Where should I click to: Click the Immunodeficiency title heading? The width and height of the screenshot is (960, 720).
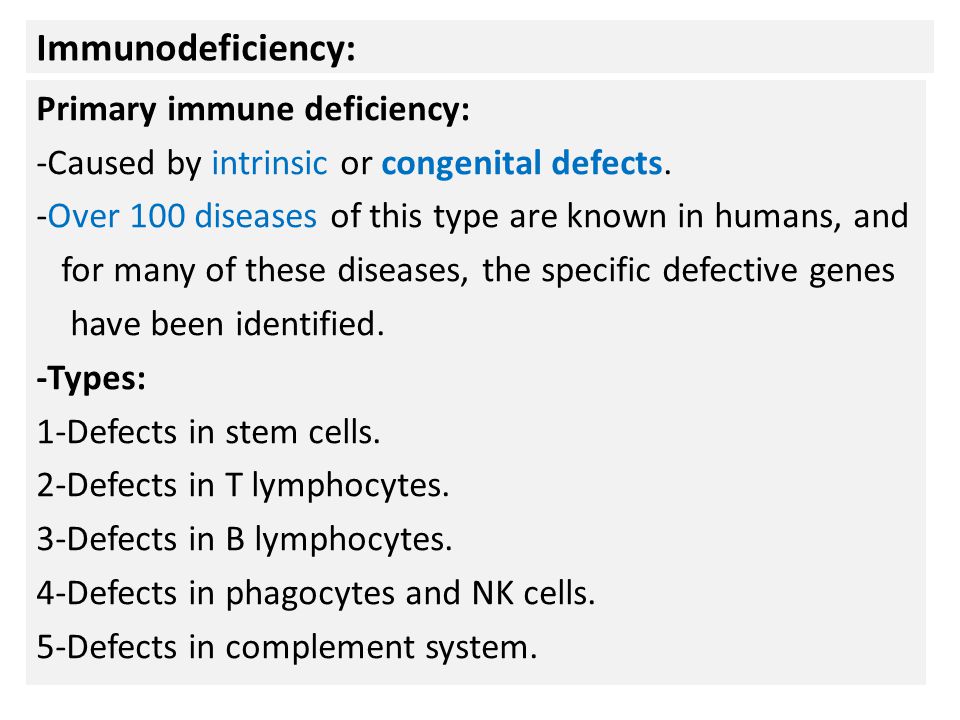(196, 48)
